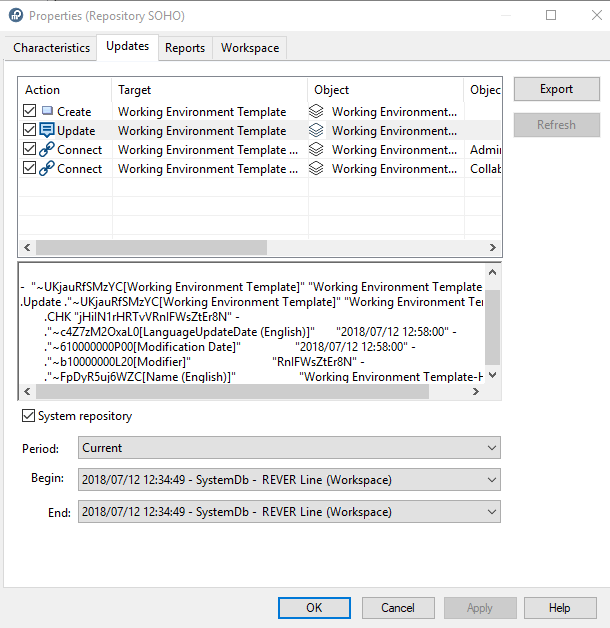Screen dimensions: 610x628
Task: Click the Create action icon in first row
Action: [x=47, y=112]
